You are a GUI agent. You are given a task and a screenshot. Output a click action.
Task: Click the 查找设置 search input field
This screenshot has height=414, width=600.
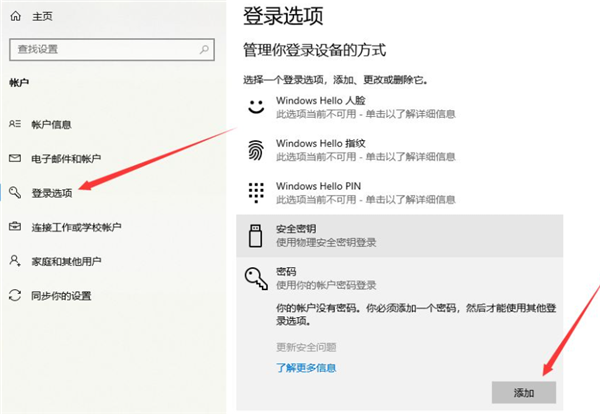(x=100, y=48)
